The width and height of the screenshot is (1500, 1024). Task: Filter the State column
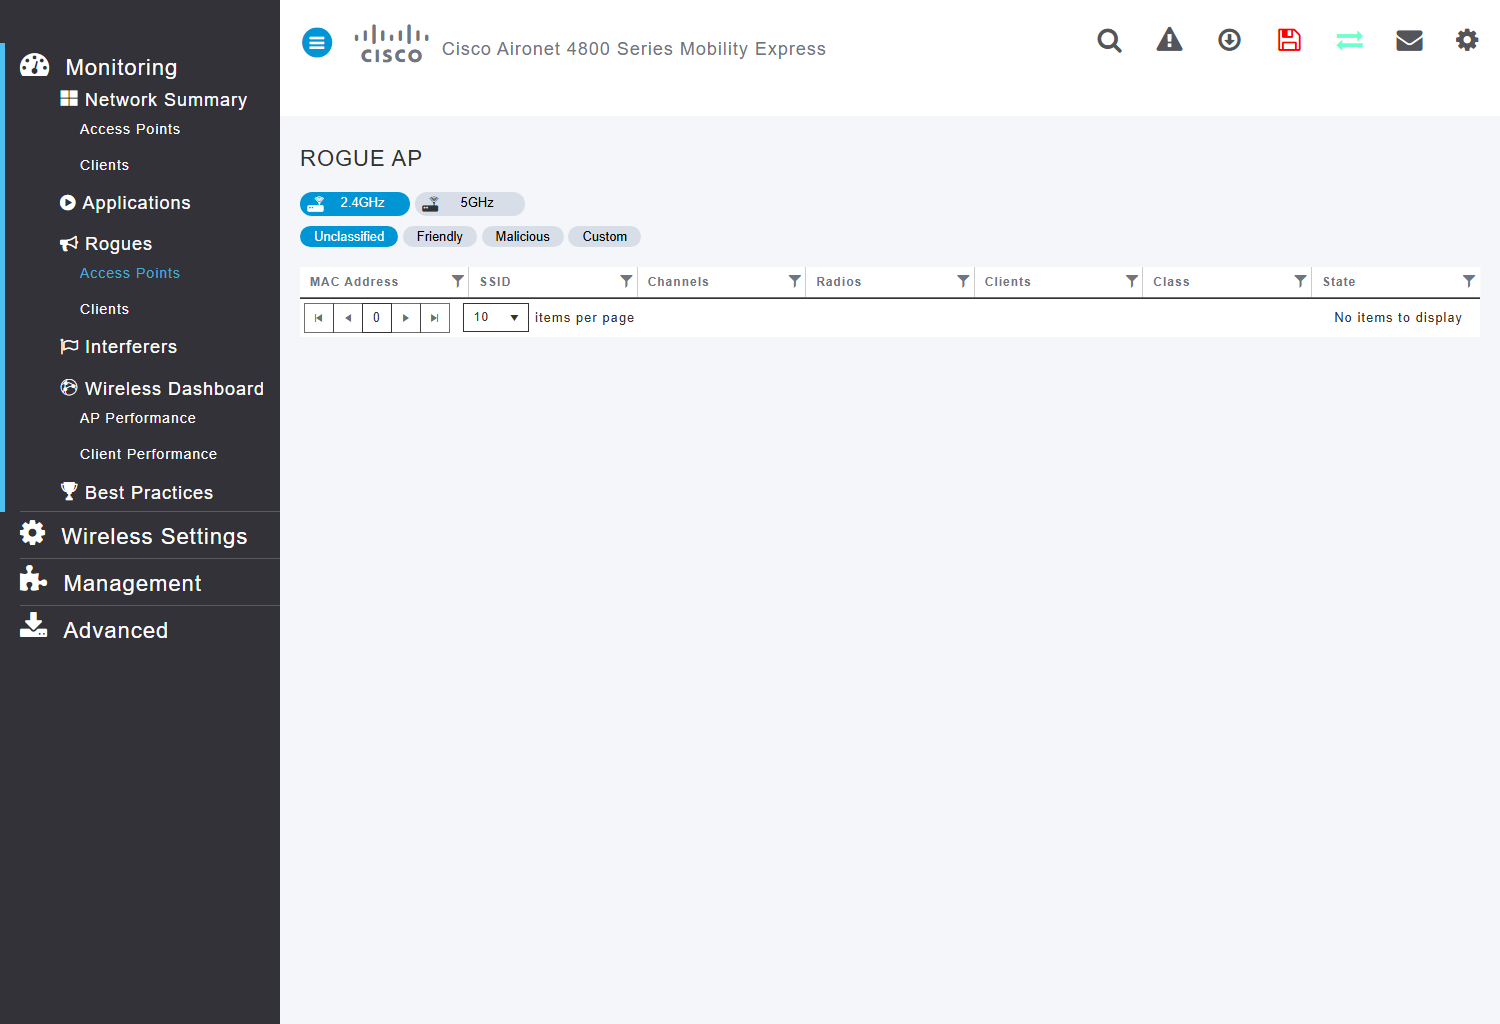click(x=1468, y=282)
